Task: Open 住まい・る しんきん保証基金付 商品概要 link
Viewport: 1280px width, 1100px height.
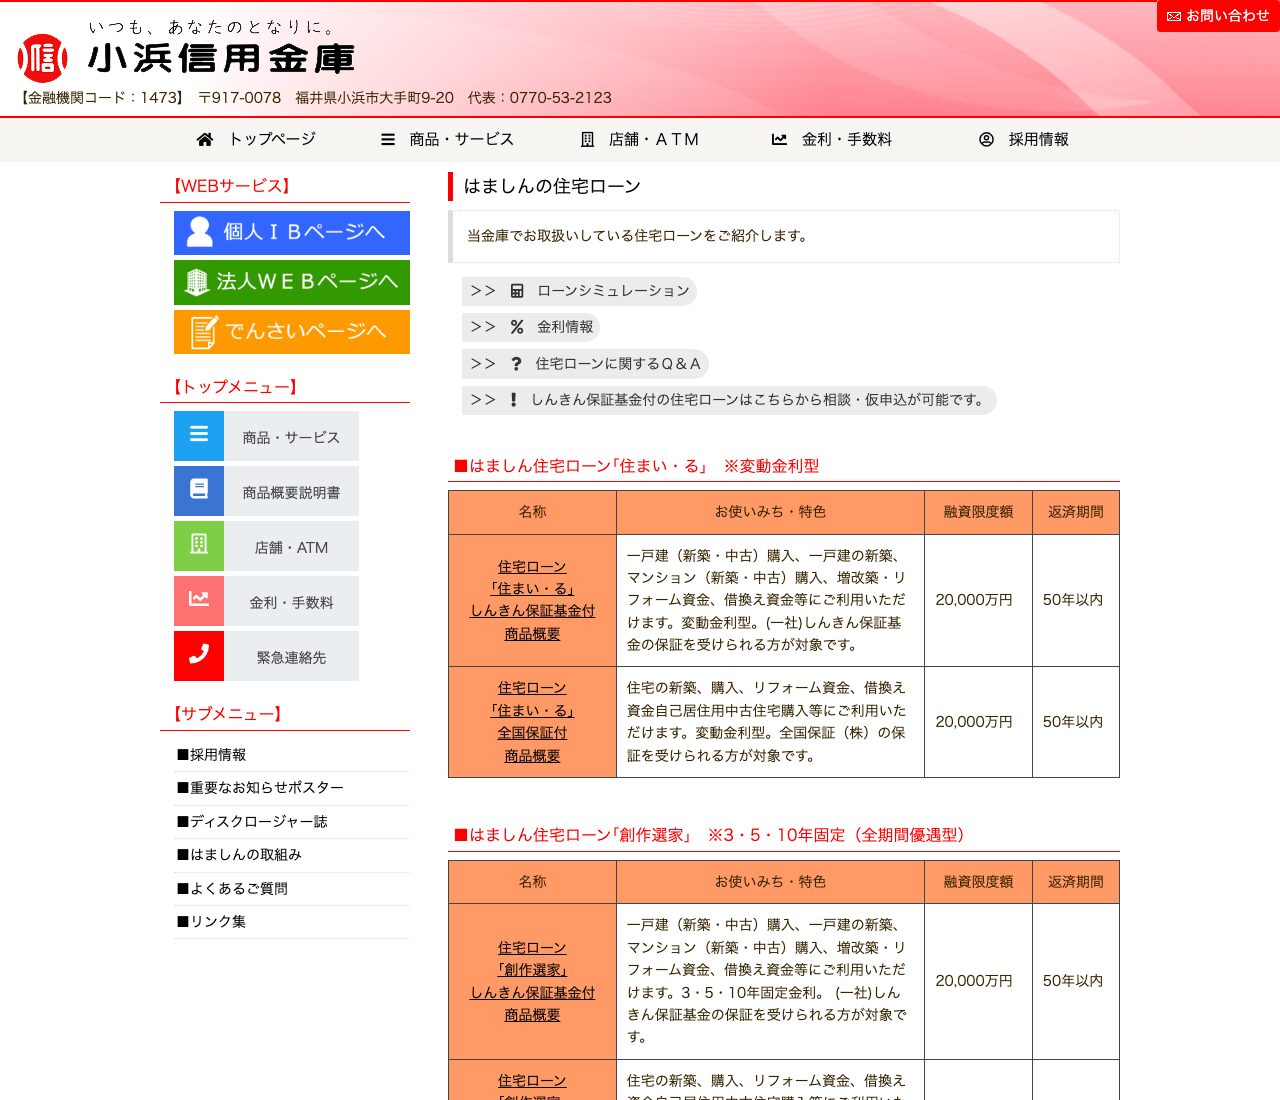Action: (x=532, y=600)
